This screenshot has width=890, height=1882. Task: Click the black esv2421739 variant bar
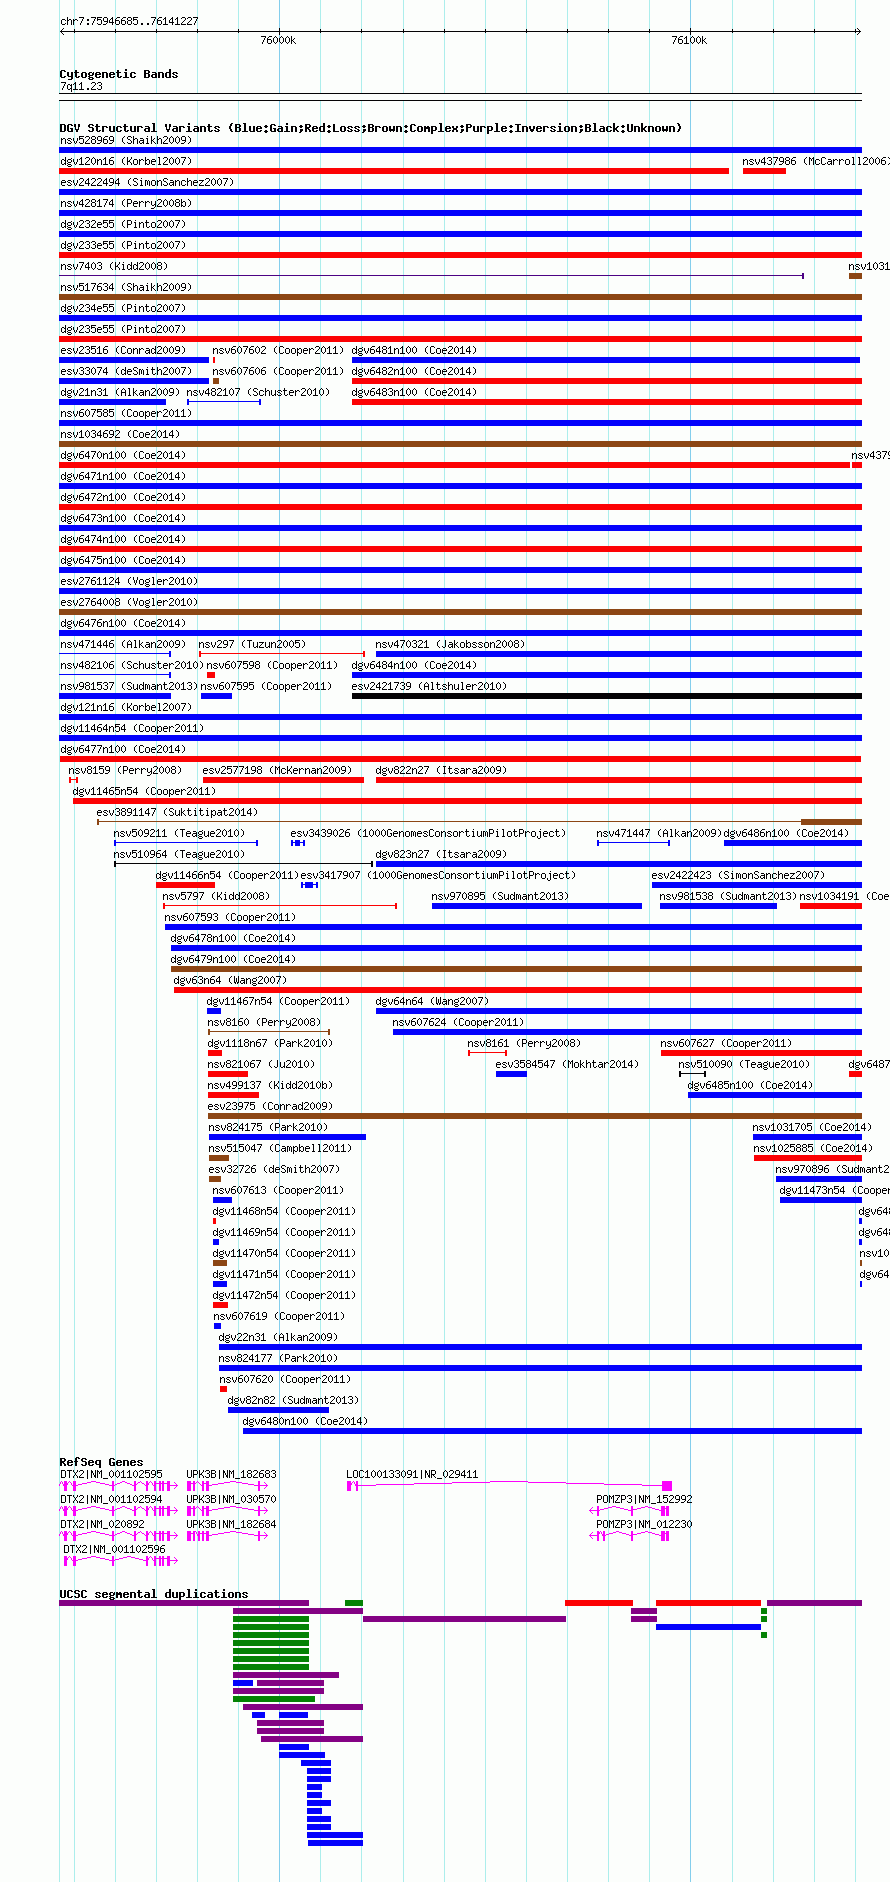(607, 696)
